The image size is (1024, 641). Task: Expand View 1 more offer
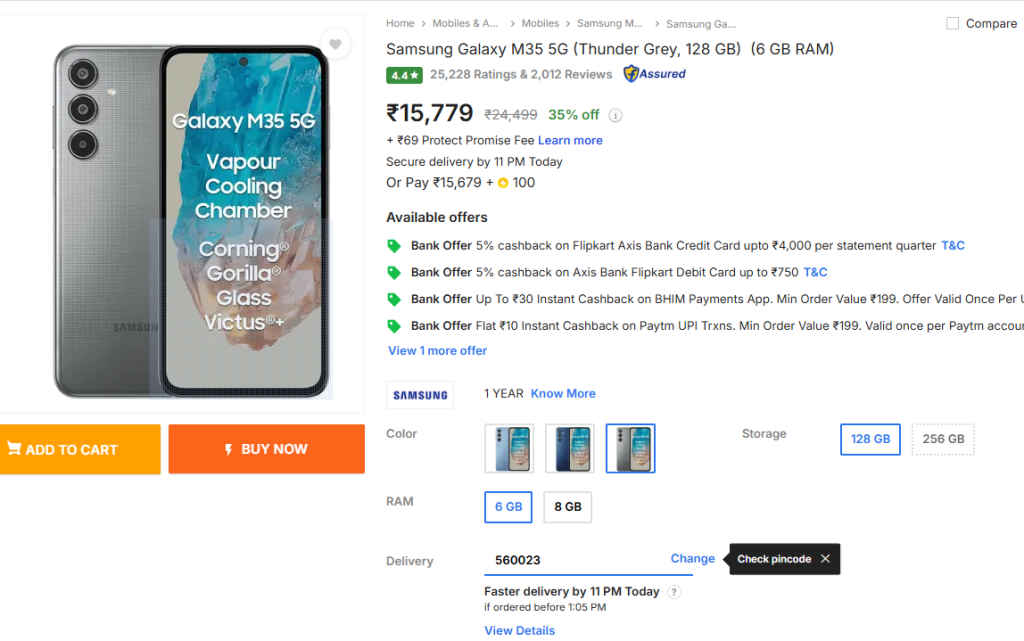point(436,350)
